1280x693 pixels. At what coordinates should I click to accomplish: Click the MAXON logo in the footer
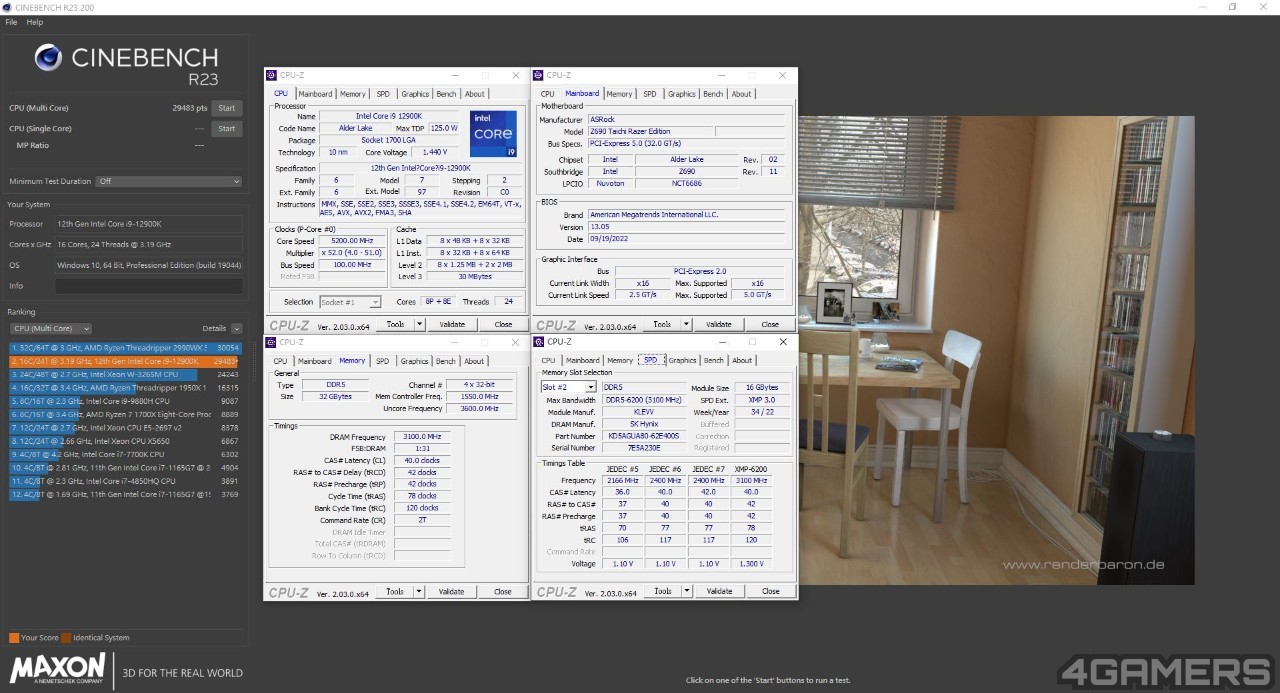click(x=58, y=669)
